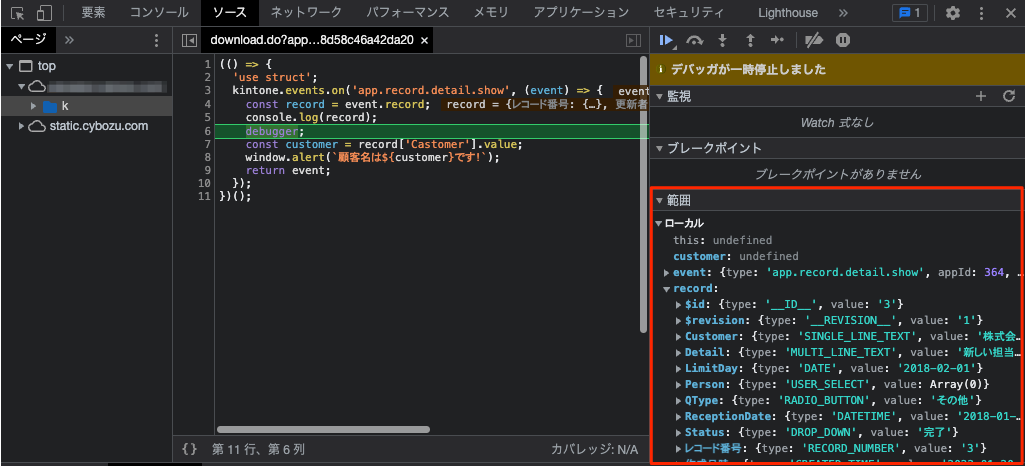Open the Lighthouse tab
The height and width of the screenshot is (466, 1025).
(x=788, y=12)
